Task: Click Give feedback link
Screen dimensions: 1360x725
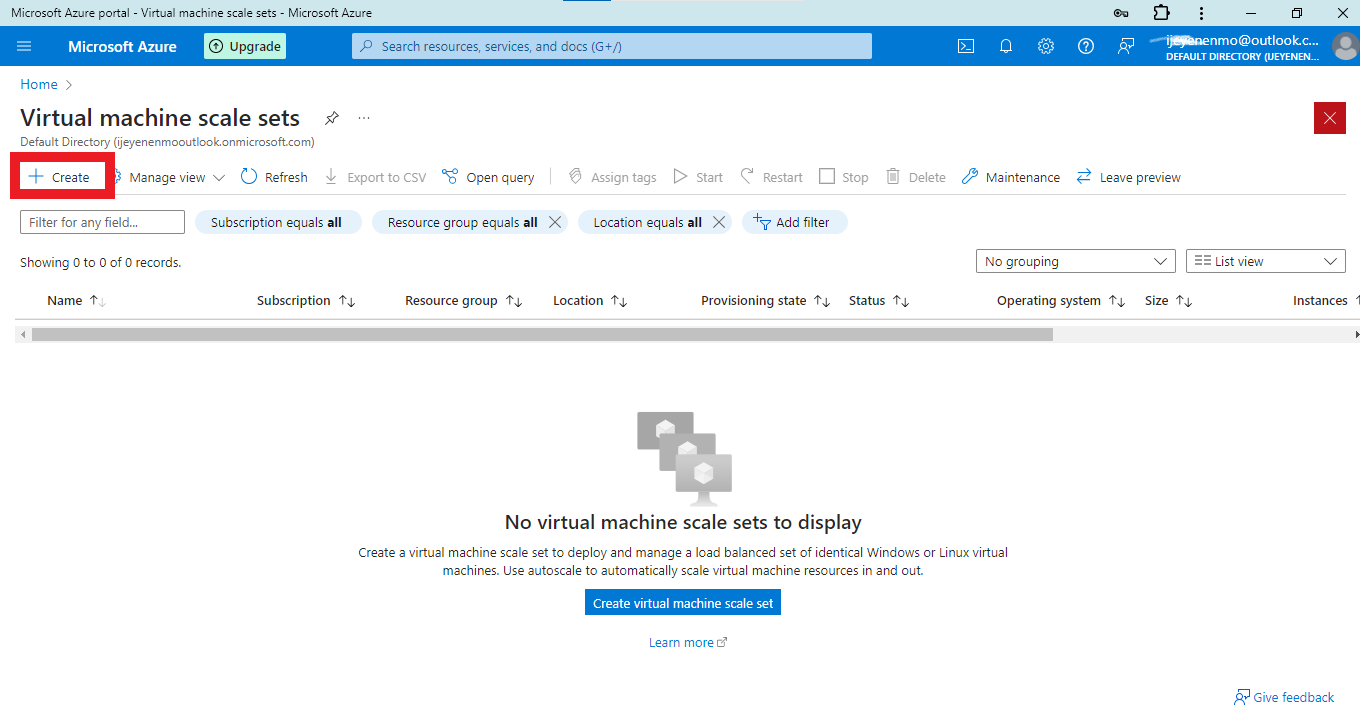Action: click(x=1284, y=697)
